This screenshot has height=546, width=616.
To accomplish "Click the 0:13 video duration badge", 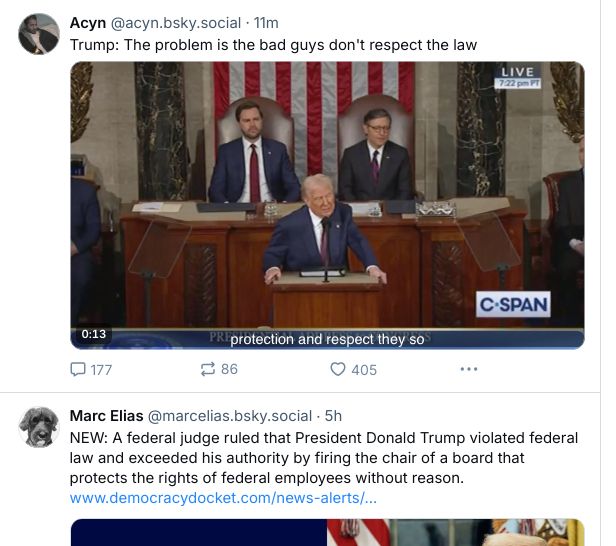I will (94, 334).
